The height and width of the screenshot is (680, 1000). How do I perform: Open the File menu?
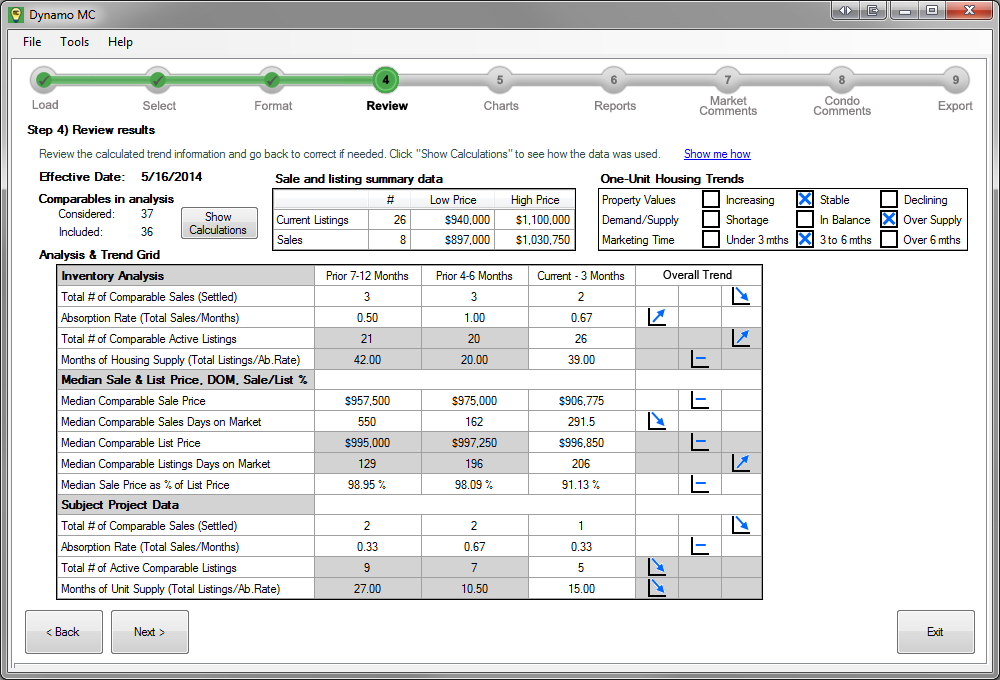coord(32,42)
